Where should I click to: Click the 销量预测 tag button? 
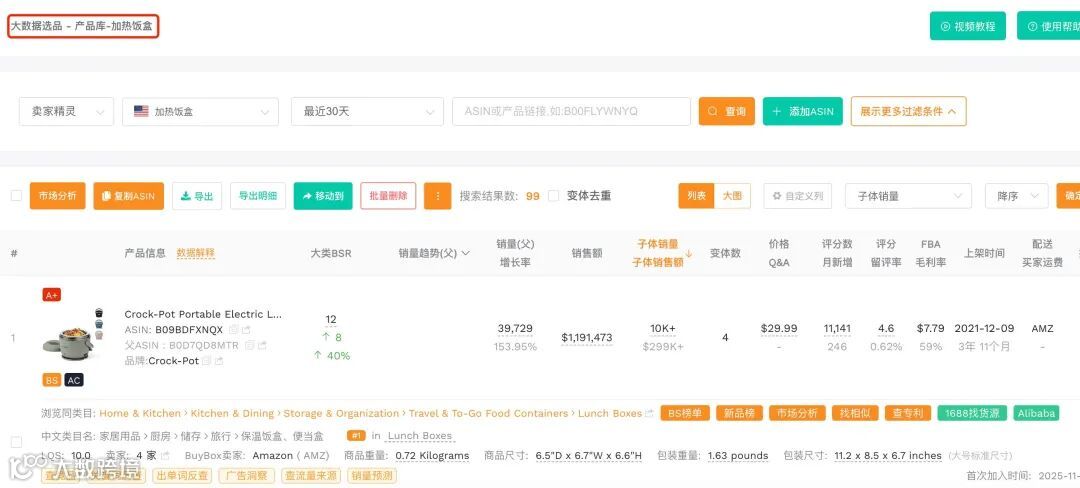(372, 476)
